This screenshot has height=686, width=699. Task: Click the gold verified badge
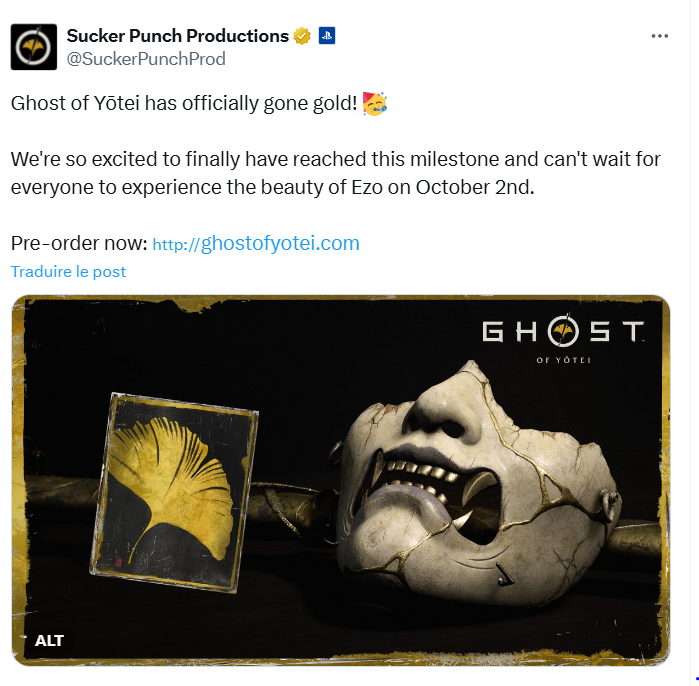pos(302,36)
